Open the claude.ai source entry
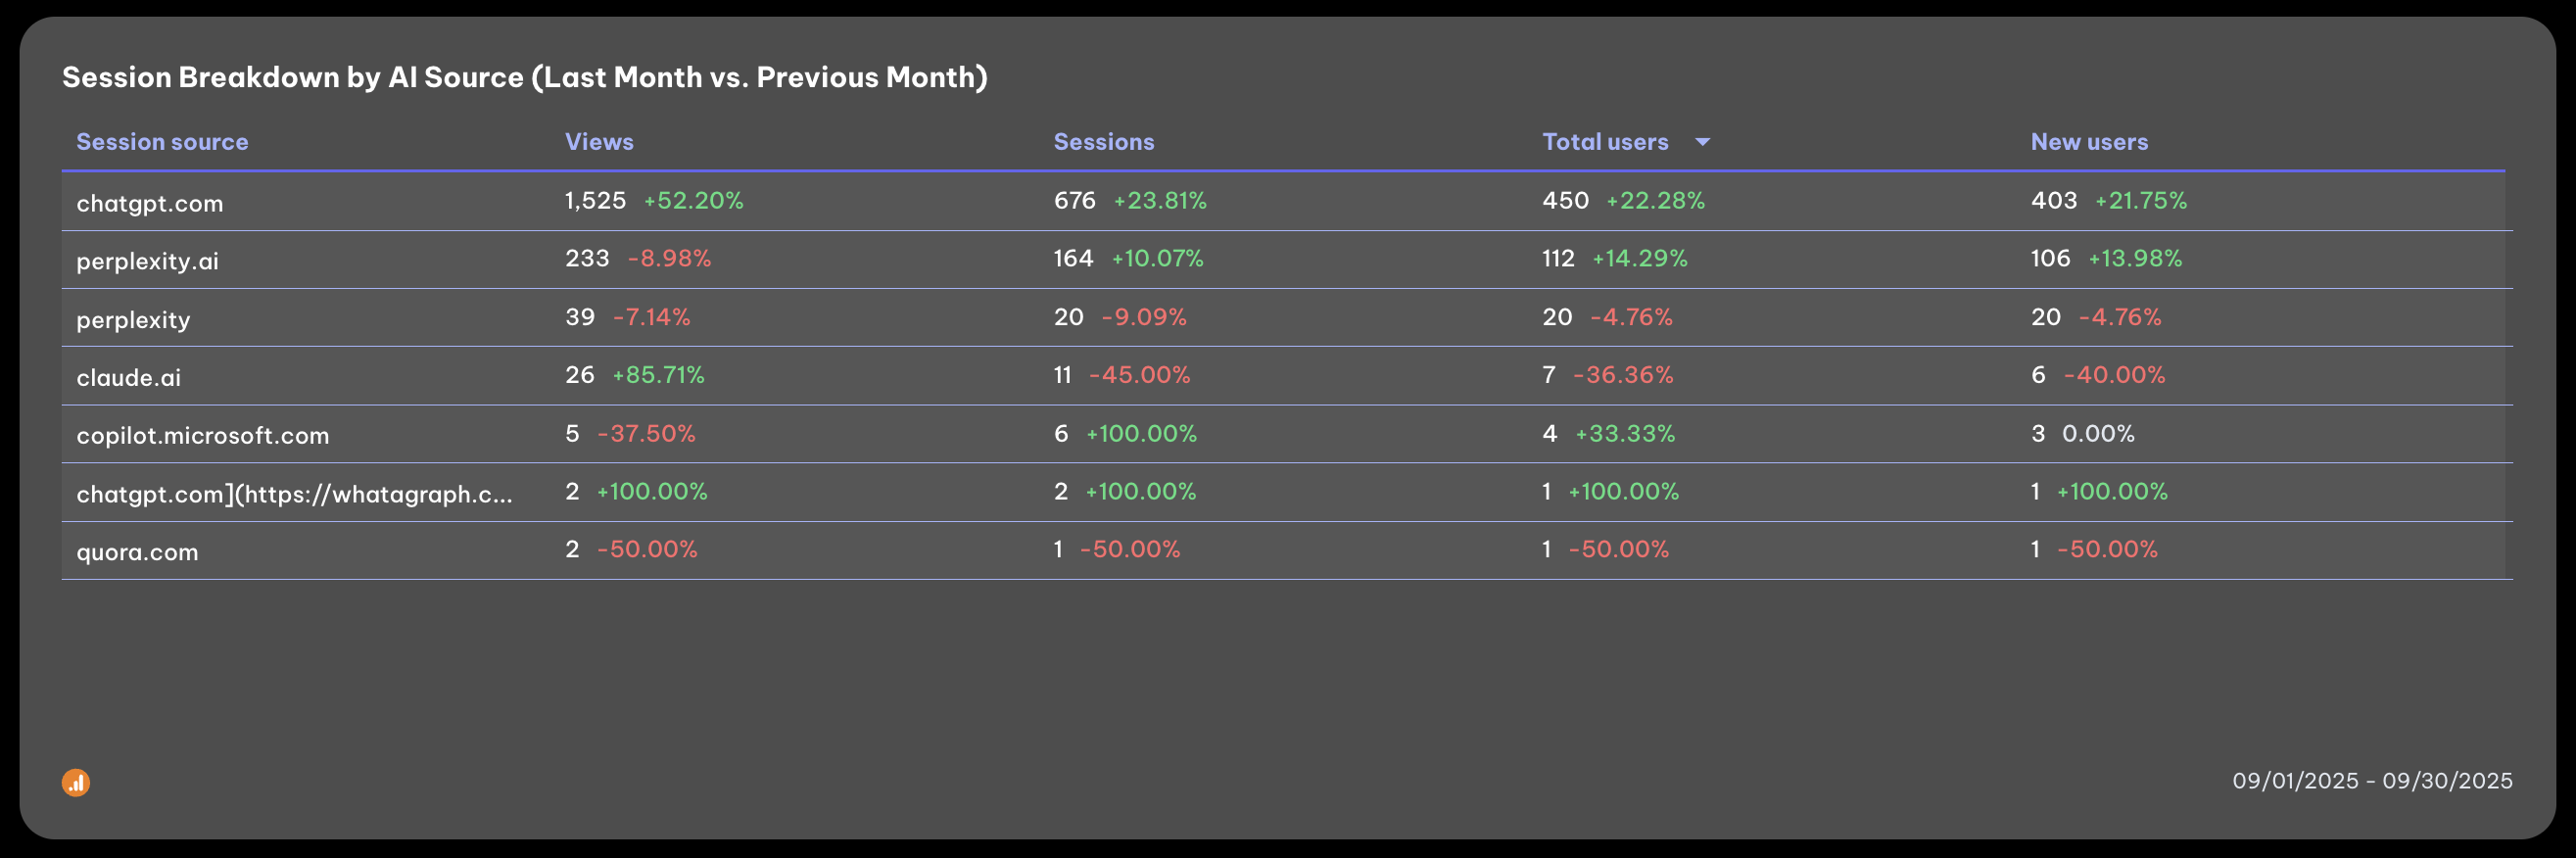The image size is (2576, 858). 129,377
